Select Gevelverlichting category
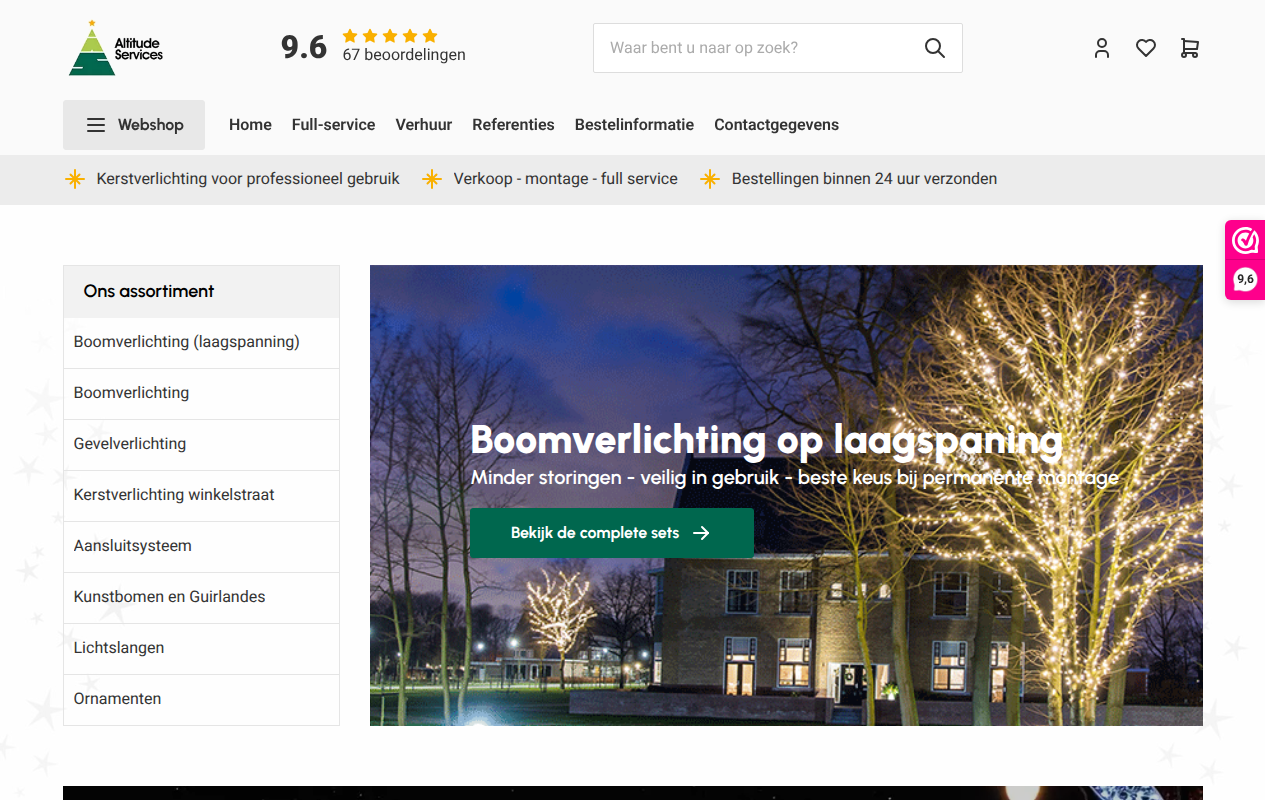 [201, 445]
